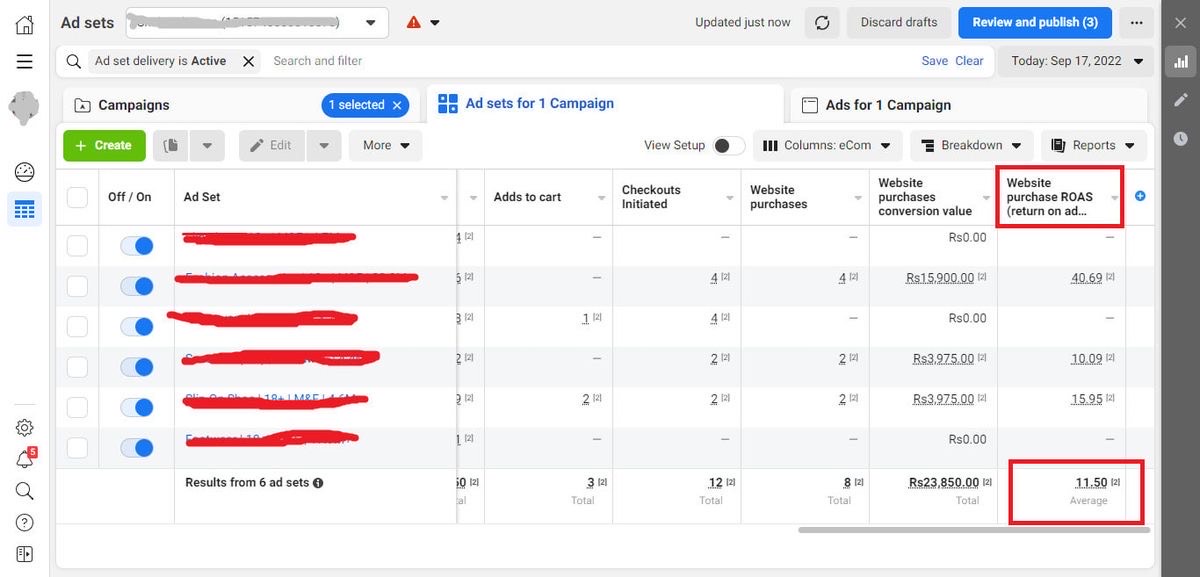
Task: Click the Review and publish (3) button
Action: (x=1034, y=22)
